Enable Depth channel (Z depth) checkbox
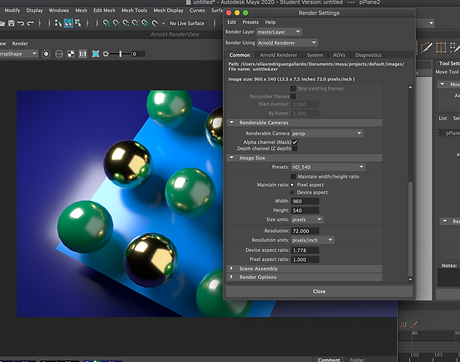The image size is (460, 362). point(295,148)
